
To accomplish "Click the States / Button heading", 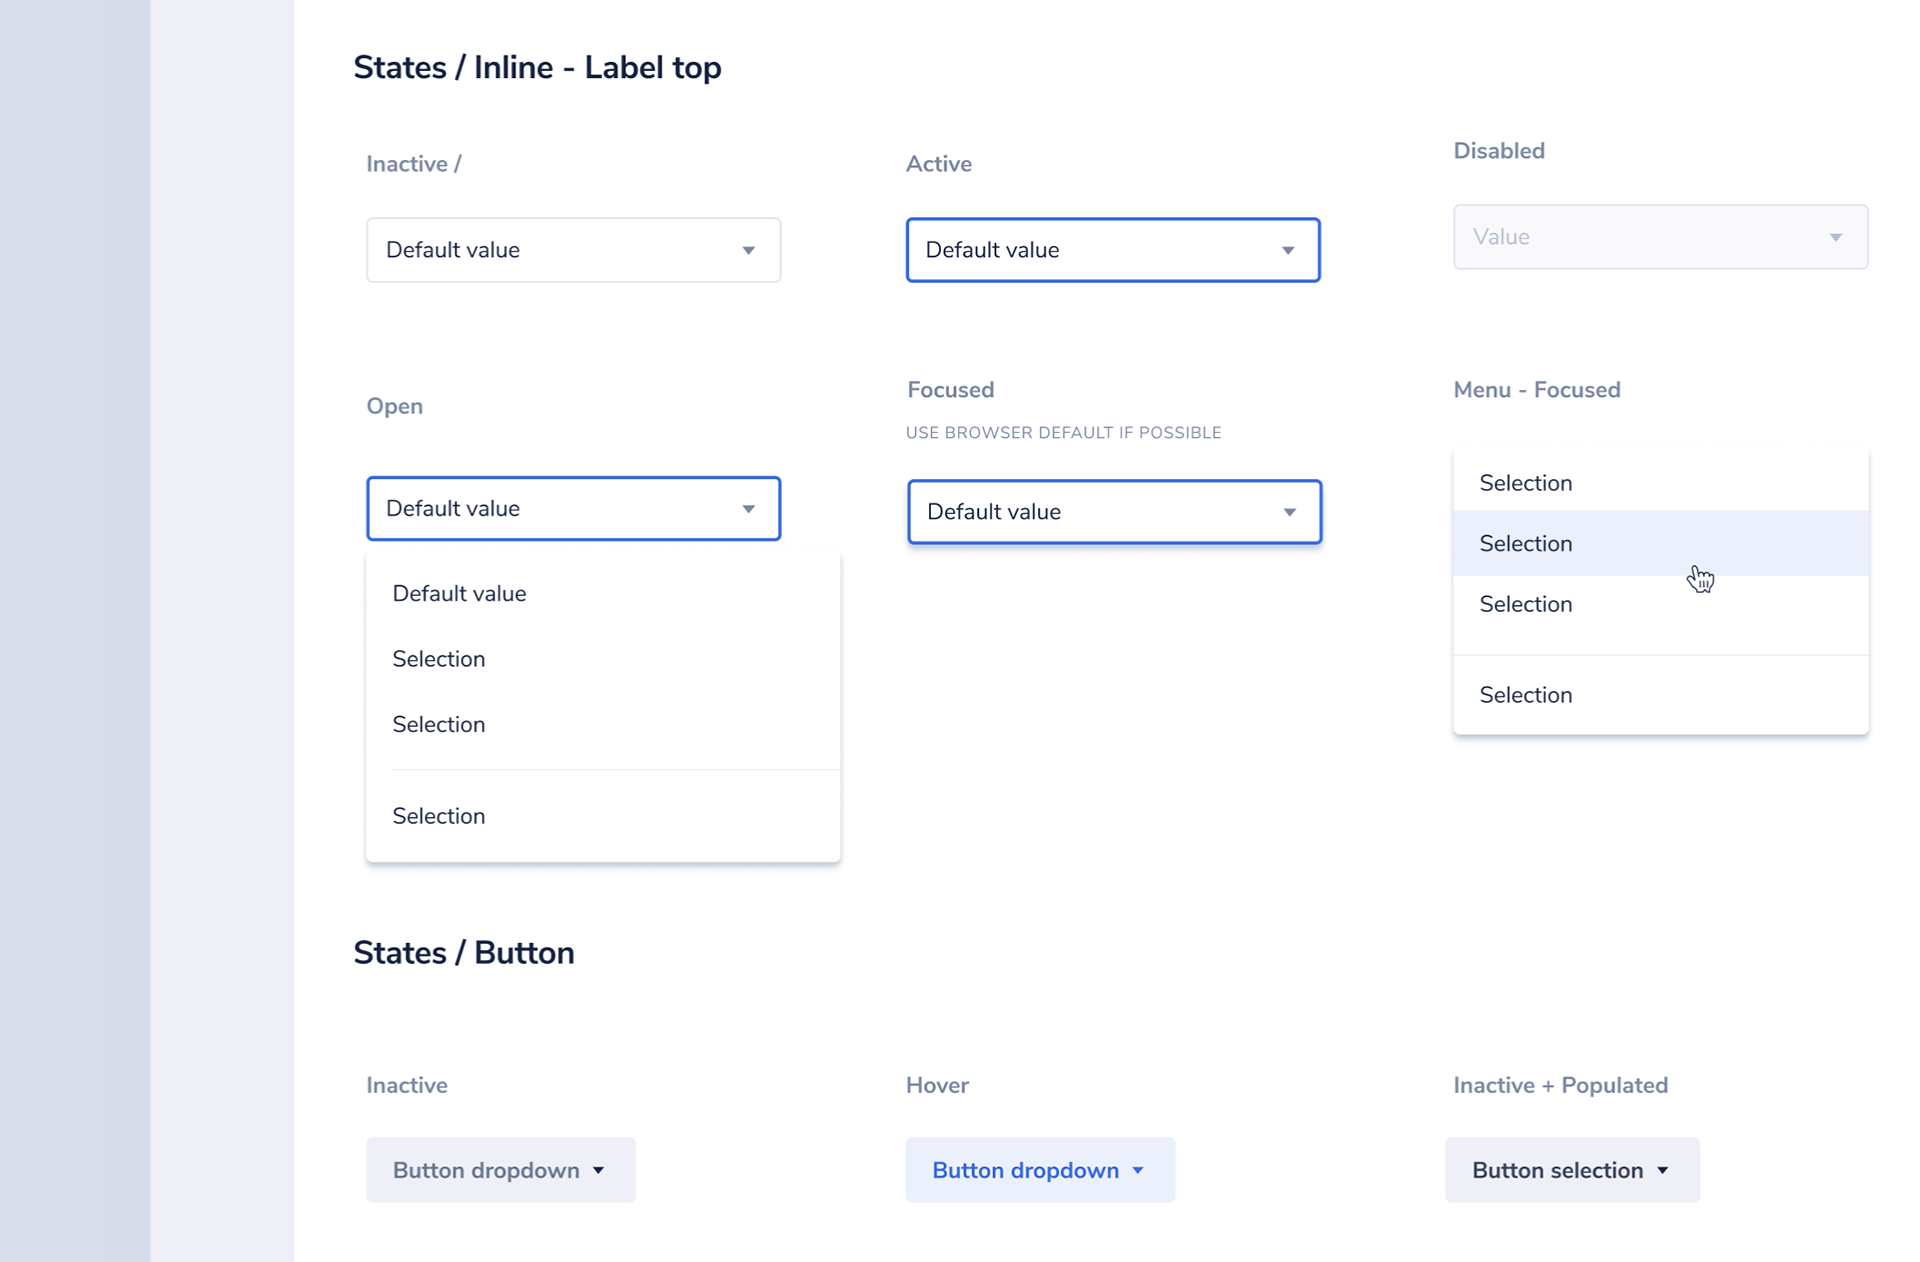I will pos(464,953).
